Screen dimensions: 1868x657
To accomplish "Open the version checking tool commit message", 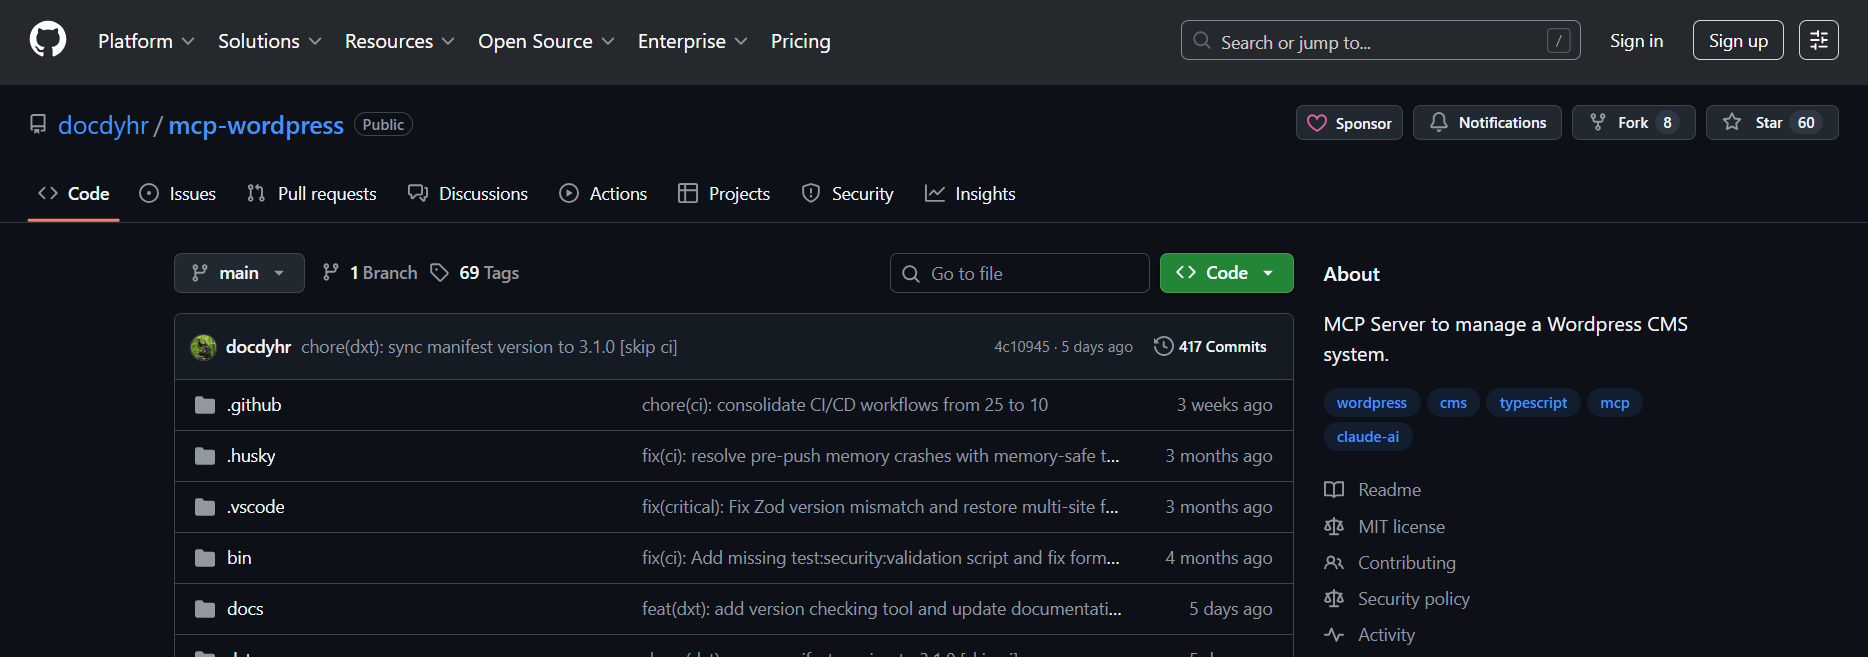I will tap(882, 609).
